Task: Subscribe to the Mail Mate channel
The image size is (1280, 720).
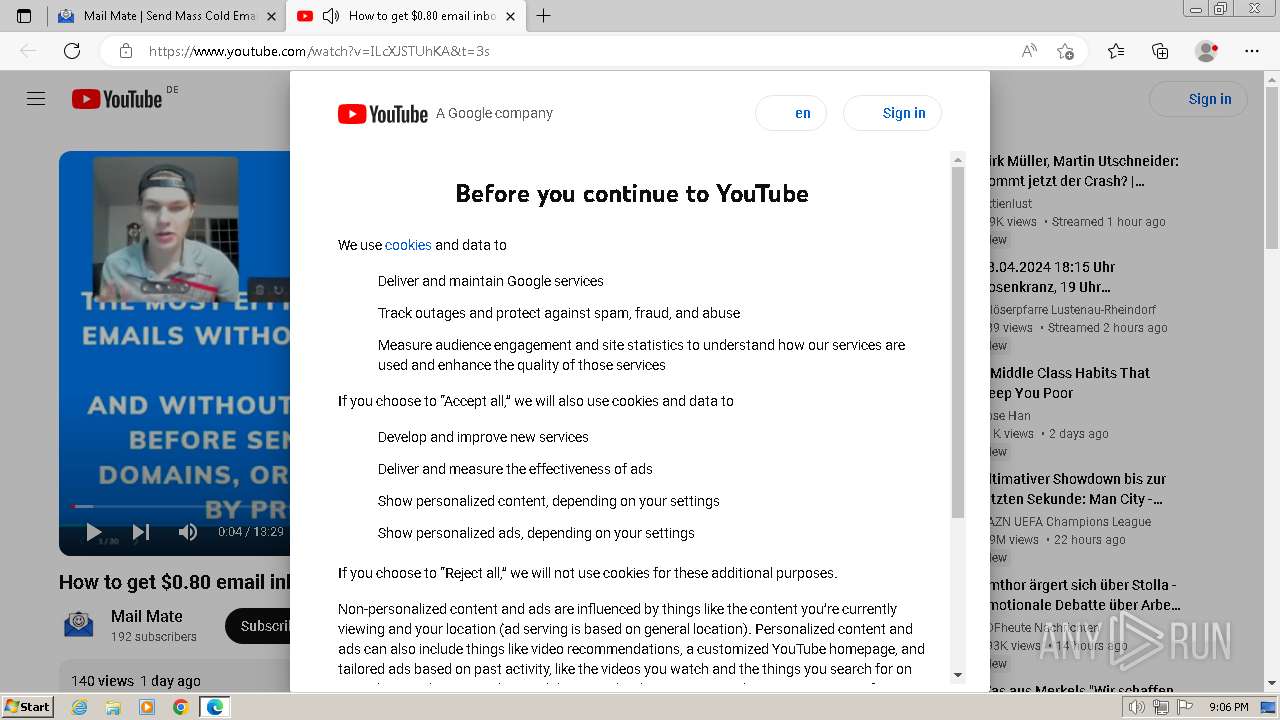Action: [x=258, y=626]
